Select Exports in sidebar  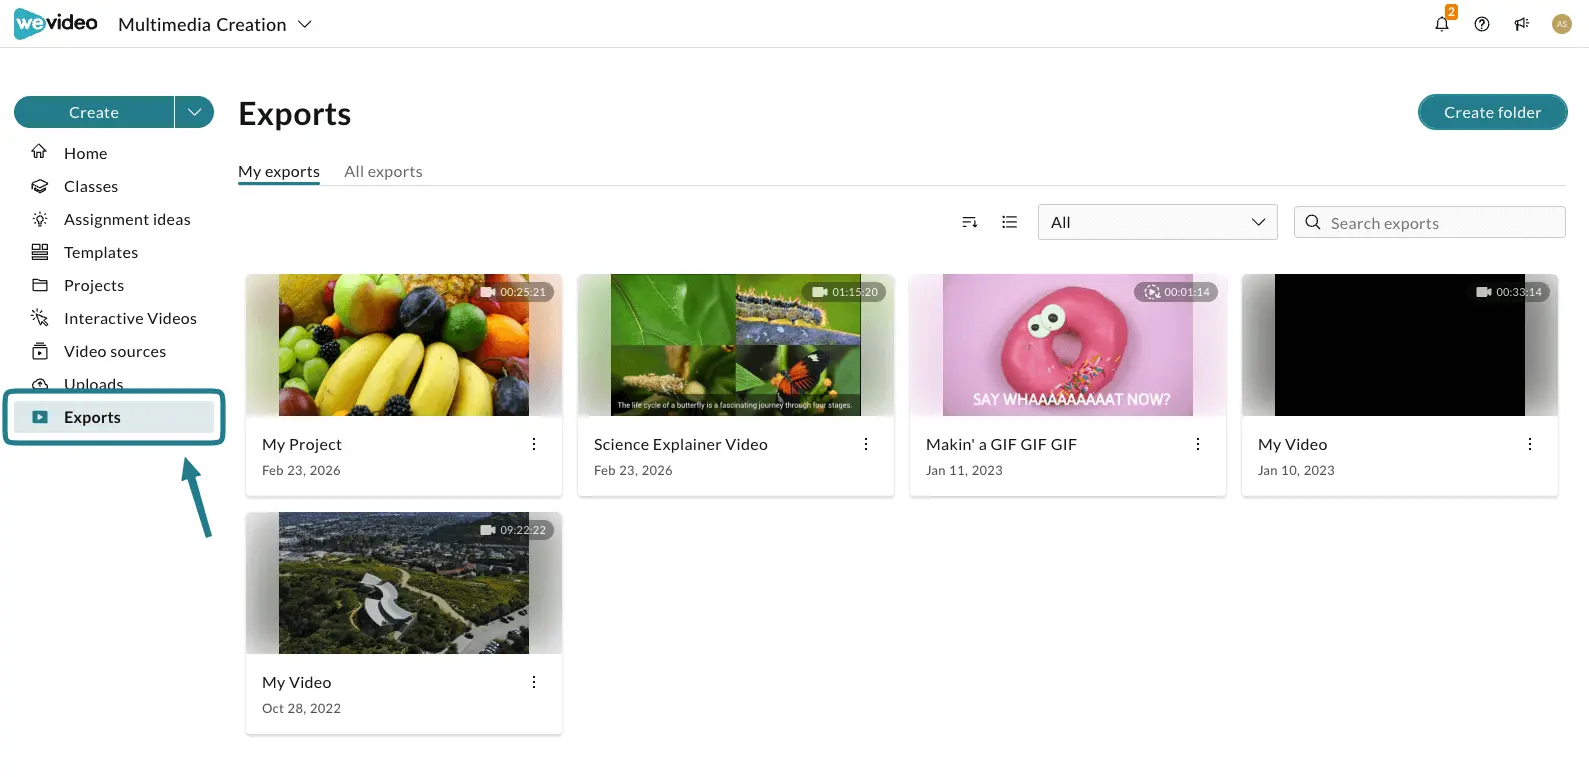tap(114, 417)
